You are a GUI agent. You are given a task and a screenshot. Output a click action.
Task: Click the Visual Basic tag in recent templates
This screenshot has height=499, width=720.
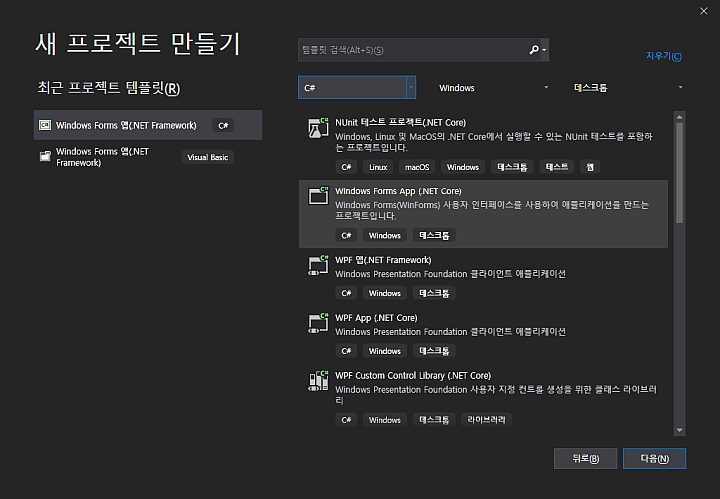pos(208,157)
